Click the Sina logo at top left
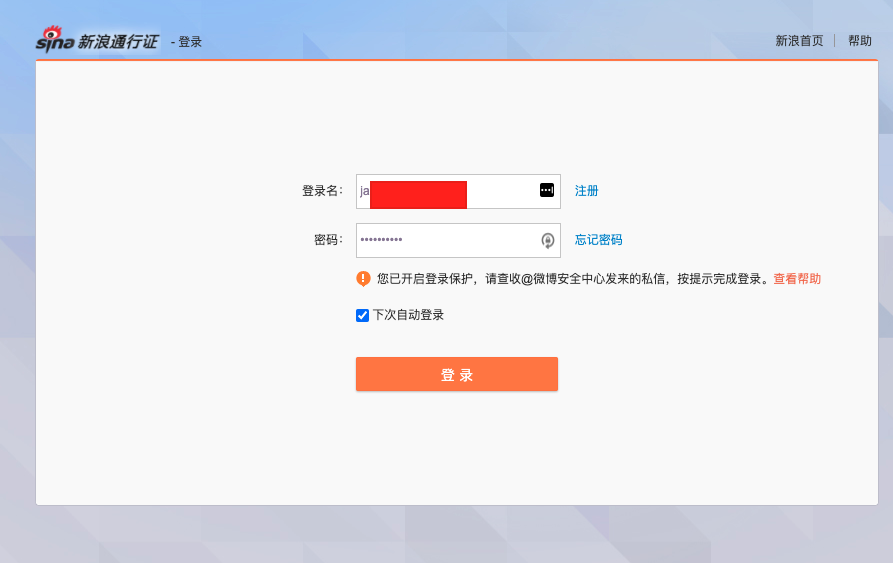The width and height of the screenshot is (893, 563). point(55,40)
